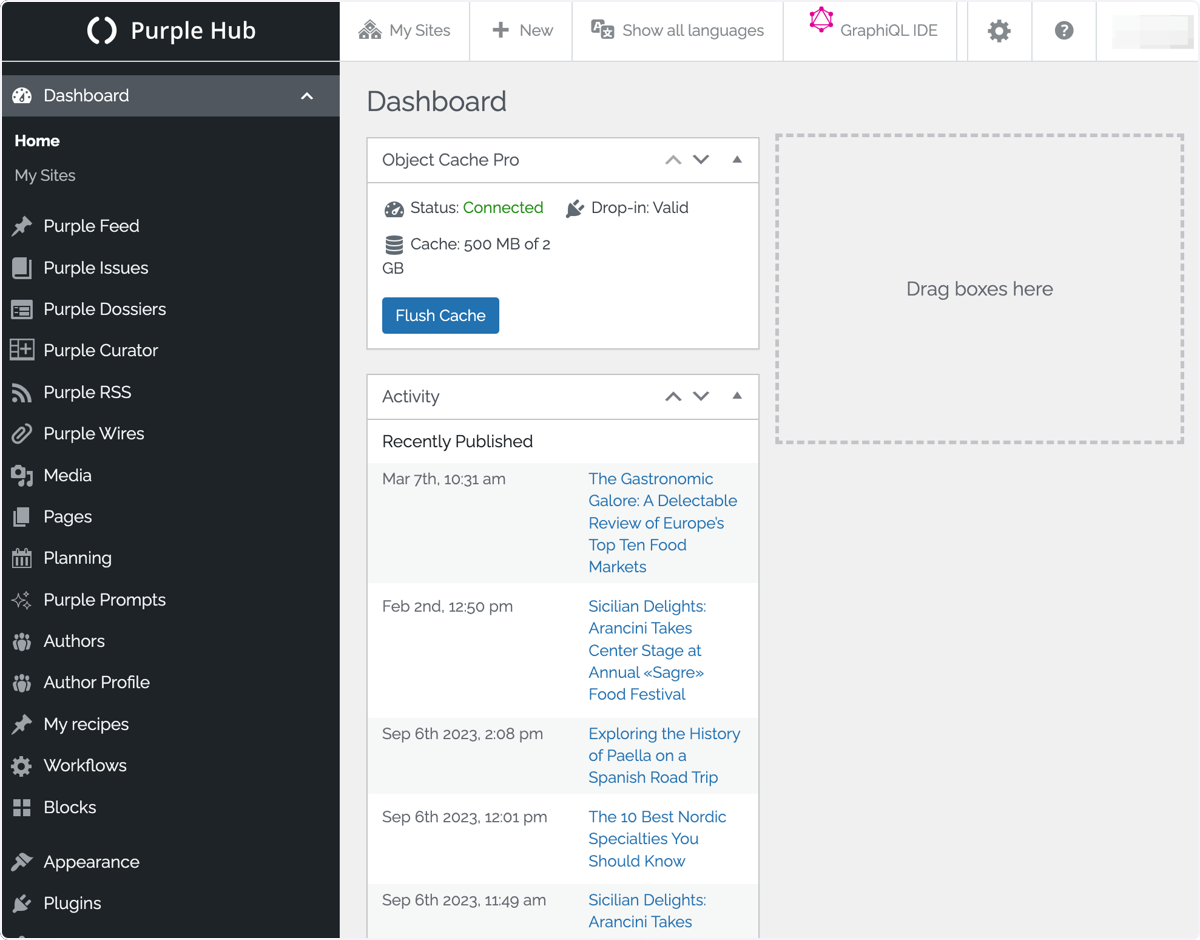The height and width of the screenshot is (940, 1200).
Task: Open settings with the top gear icon
Action: pyautogui.click(x=999, y=31)
